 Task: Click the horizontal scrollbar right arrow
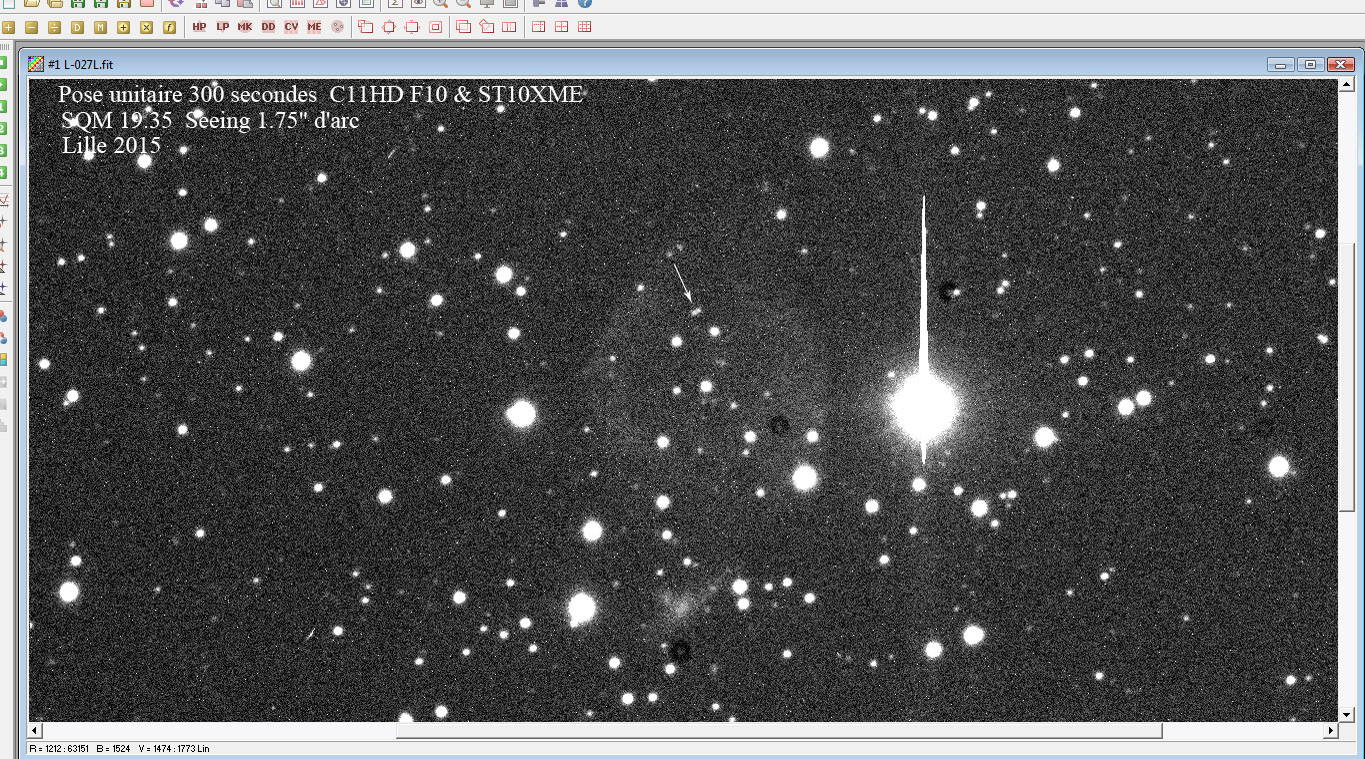pyautogui.click(x=1331, y=731)
